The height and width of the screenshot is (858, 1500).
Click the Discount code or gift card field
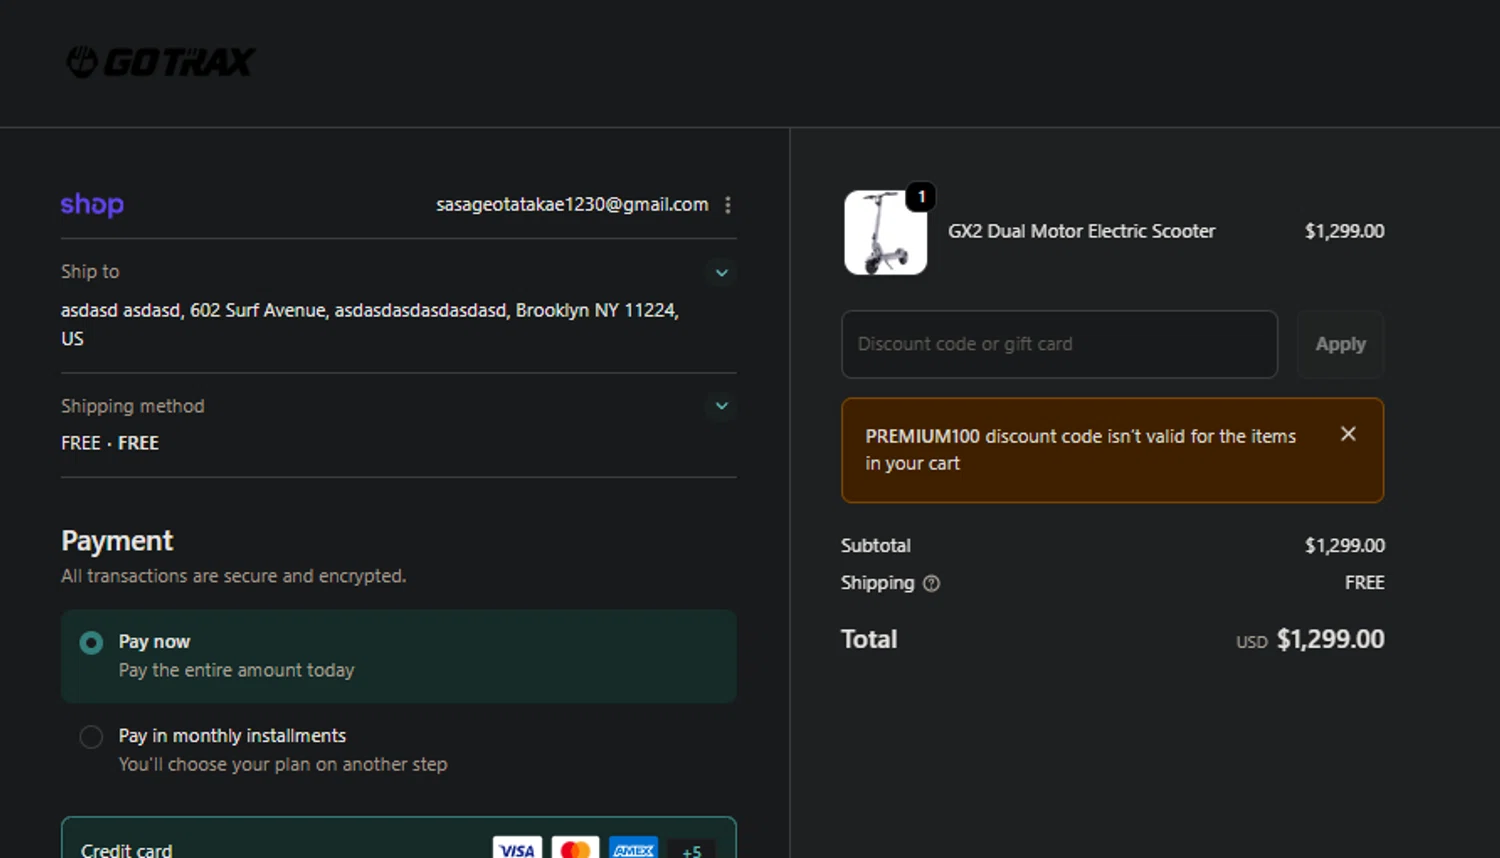tap(1059, 344)
